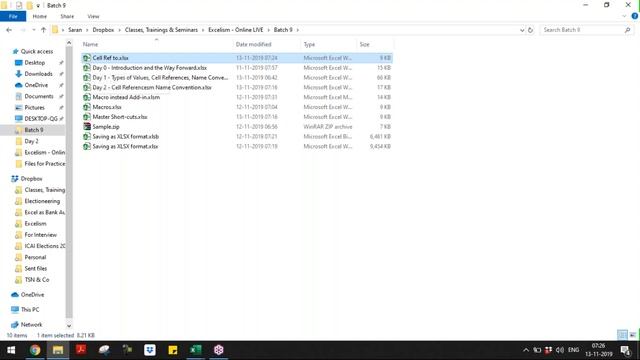Expand the address bar history dropdown
The image size is (640, 360).
click(522, 30)
